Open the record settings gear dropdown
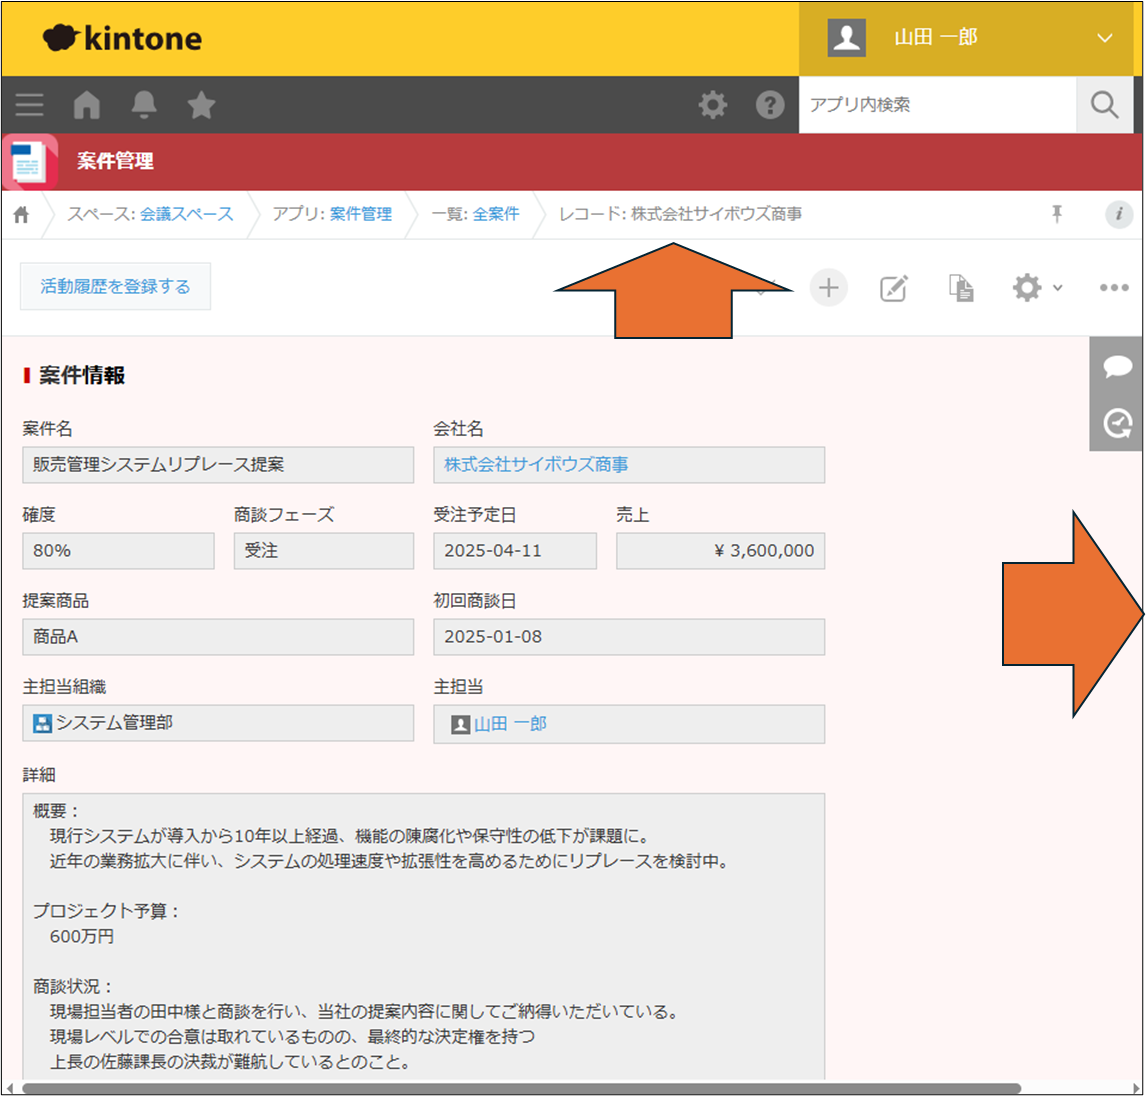 click(x=1036, y=288)
